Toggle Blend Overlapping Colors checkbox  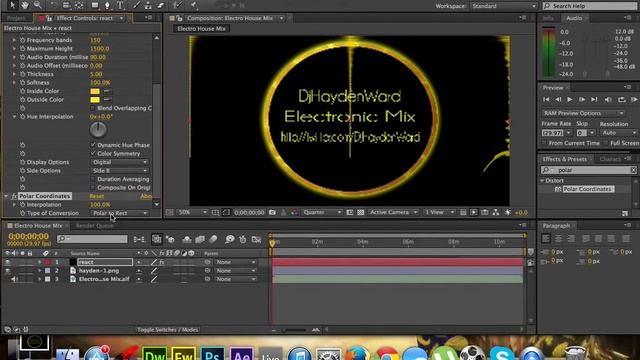93,108
